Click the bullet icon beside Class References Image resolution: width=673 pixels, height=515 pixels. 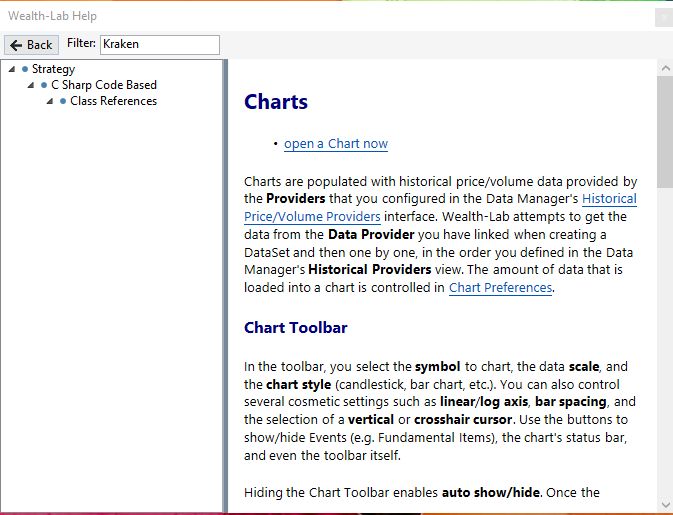pyautogui.click(x=63, y=102)
